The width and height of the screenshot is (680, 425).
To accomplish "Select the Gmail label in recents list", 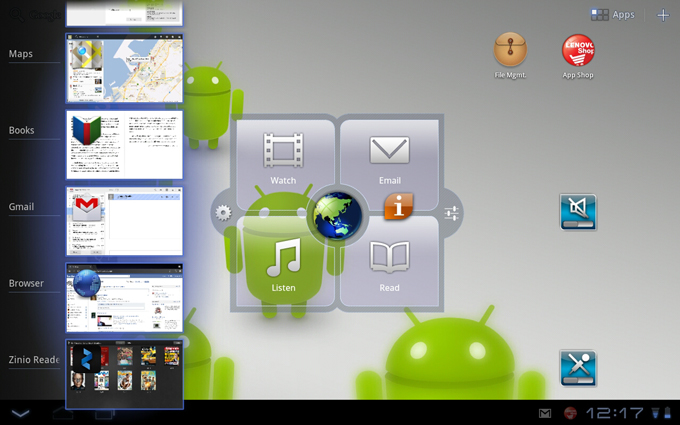I will tap(21, 206).
